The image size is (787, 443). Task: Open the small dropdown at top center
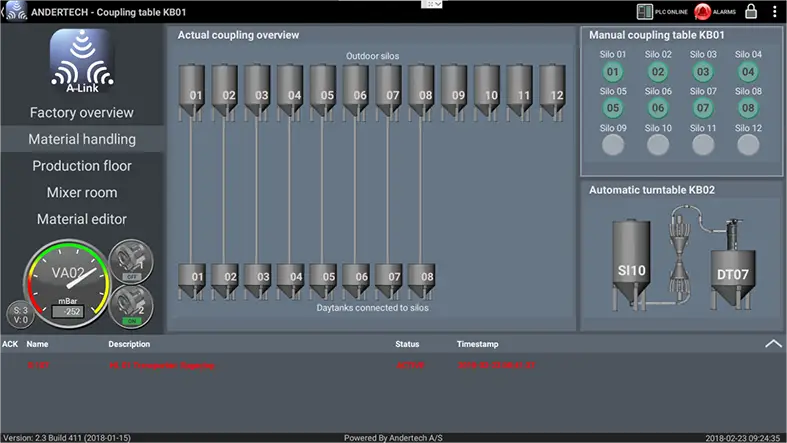433,4
